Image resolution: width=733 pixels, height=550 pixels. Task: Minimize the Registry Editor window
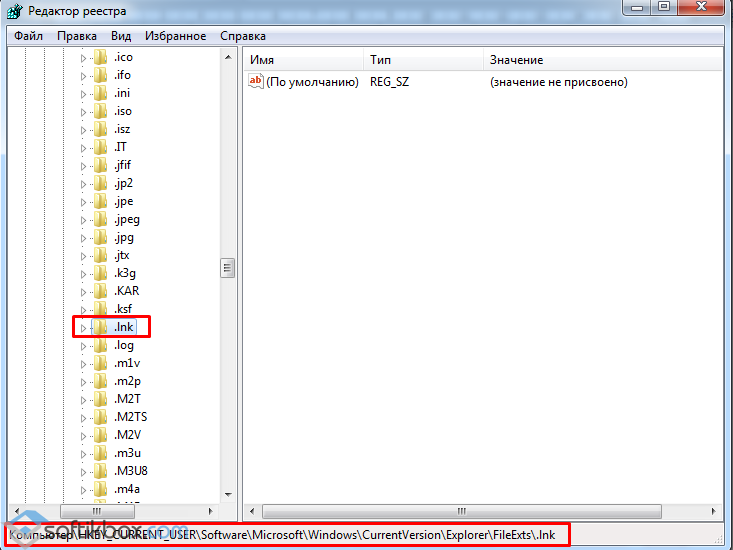637,7
